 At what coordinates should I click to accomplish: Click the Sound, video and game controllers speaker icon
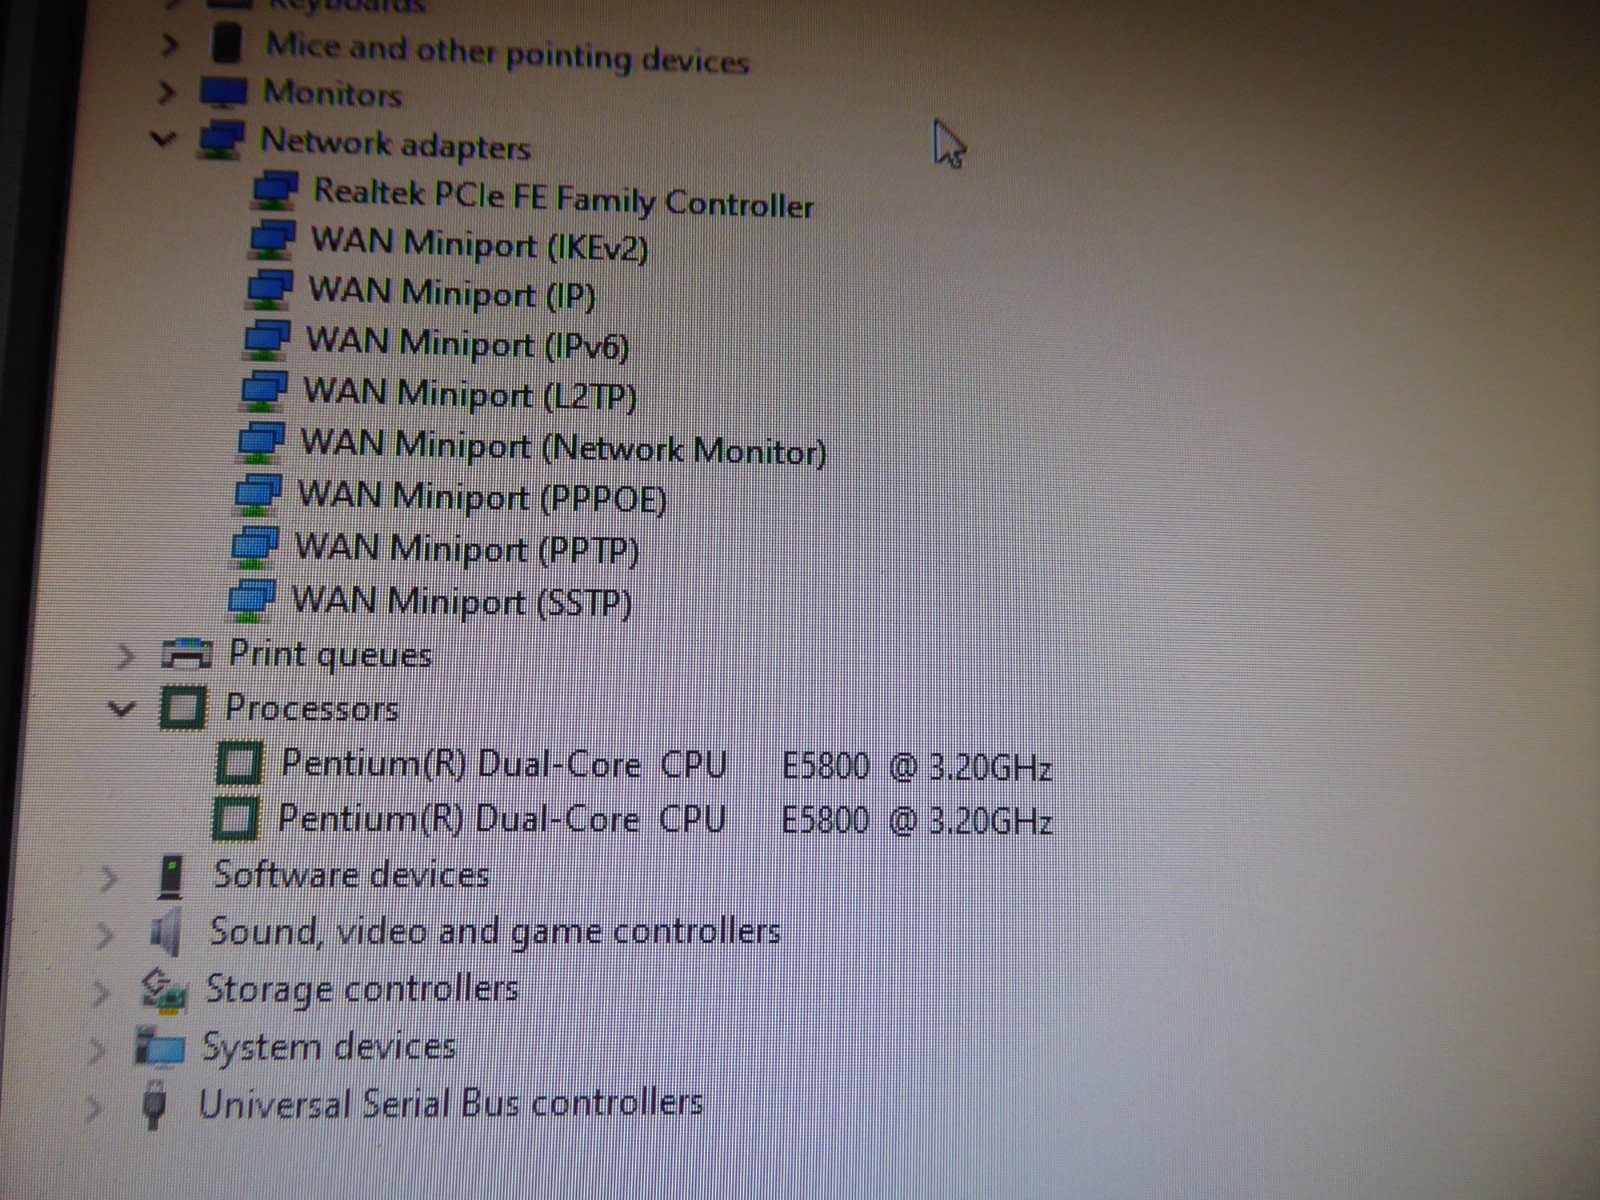coord(165,932)
